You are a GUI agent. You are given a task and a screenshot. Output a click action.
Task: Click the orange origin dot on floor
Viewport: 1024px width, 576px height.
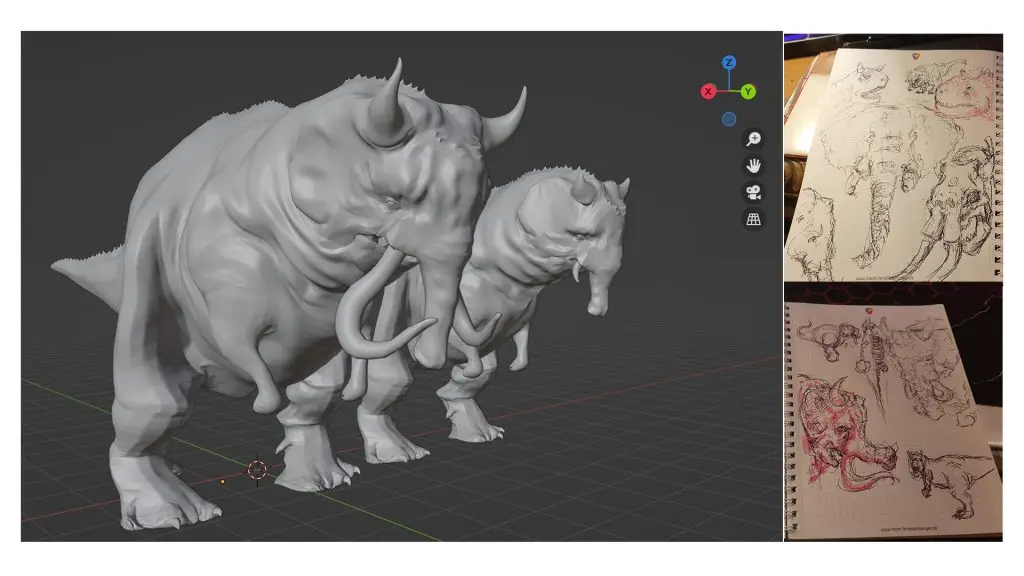(222, 482)
